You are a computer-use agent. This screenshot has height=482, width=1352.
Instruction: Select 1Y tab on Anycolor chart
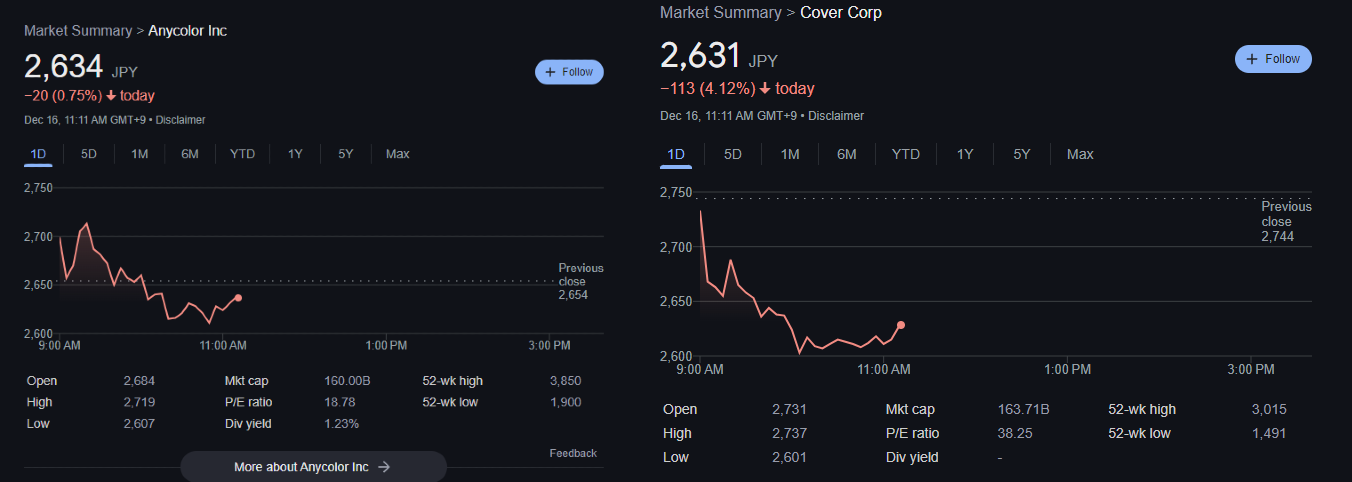pyautogui.click(x=295, y=154)
